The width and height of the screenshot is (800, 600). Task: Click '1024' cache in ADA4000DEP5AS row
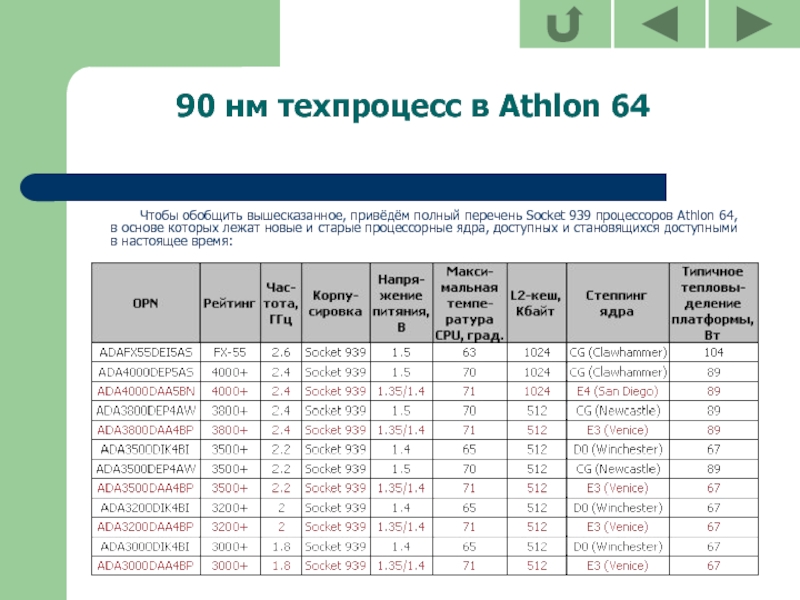[536, 372]
